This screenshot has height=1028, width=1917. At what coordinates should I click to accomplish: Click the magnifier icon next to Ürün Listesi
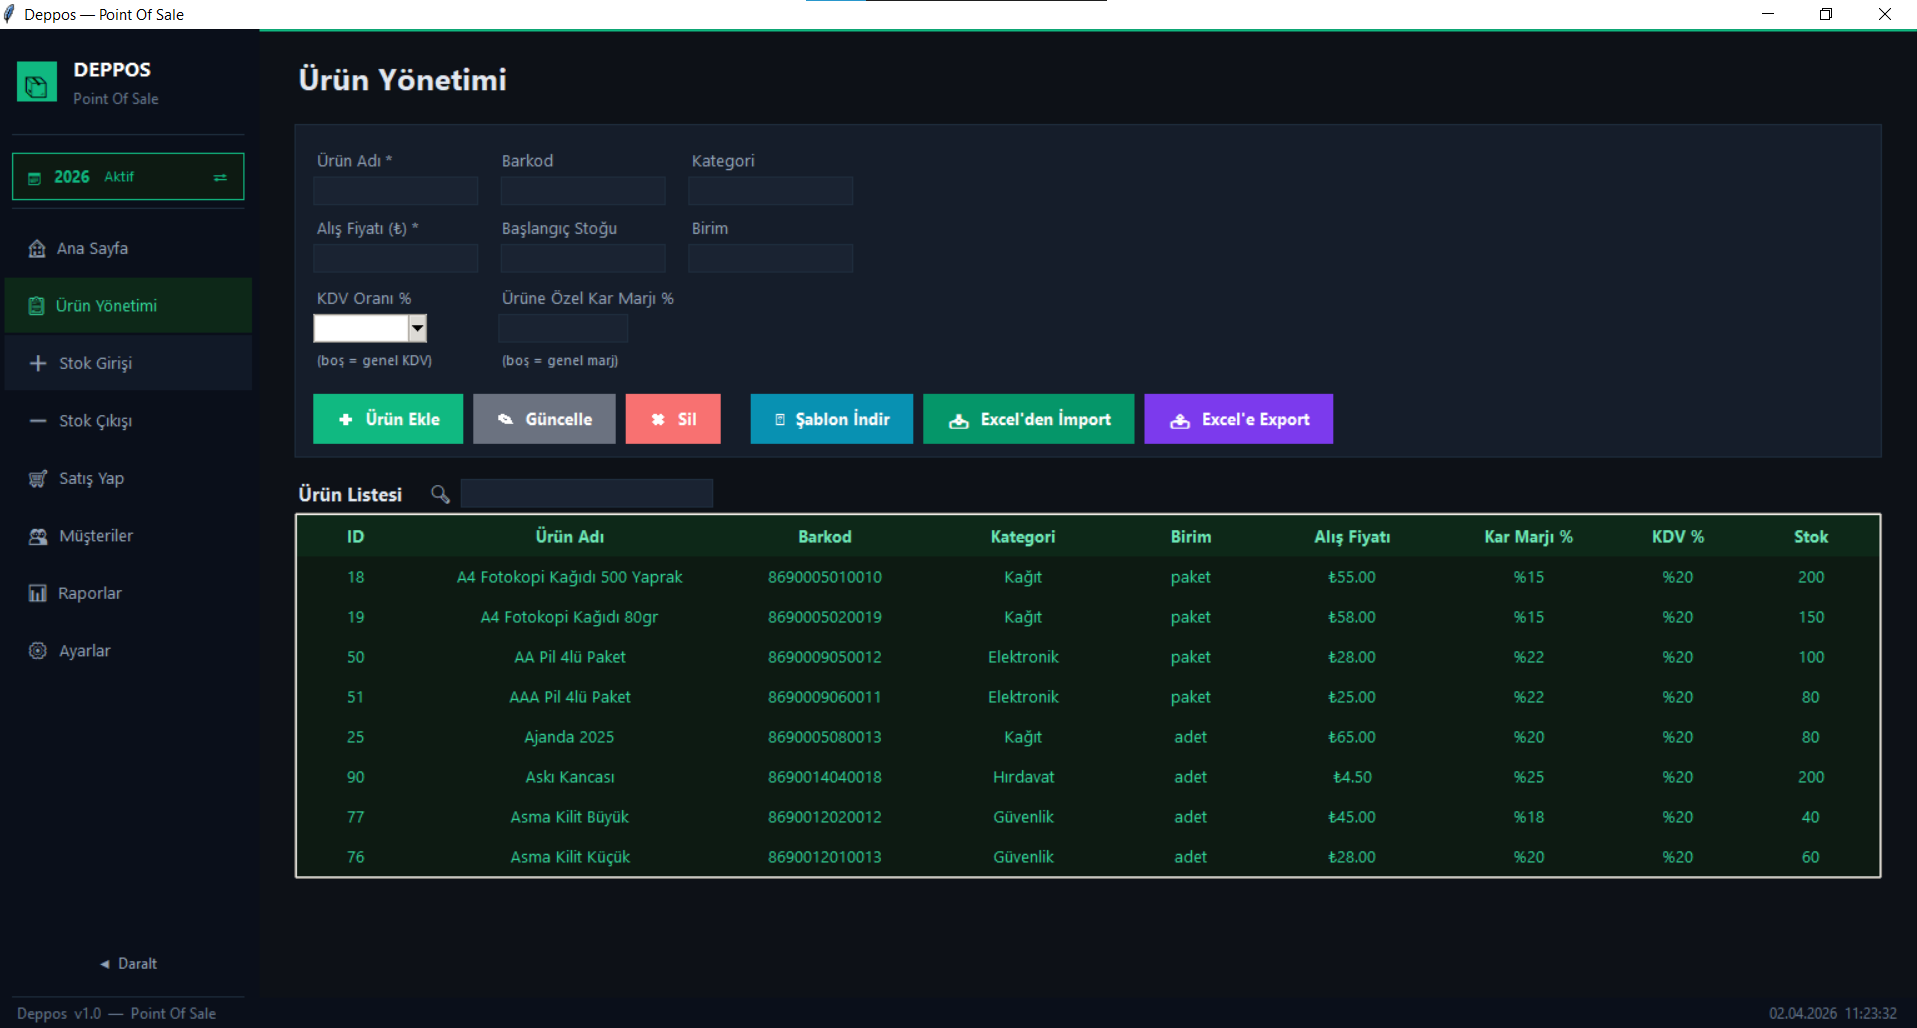(440, 494)
